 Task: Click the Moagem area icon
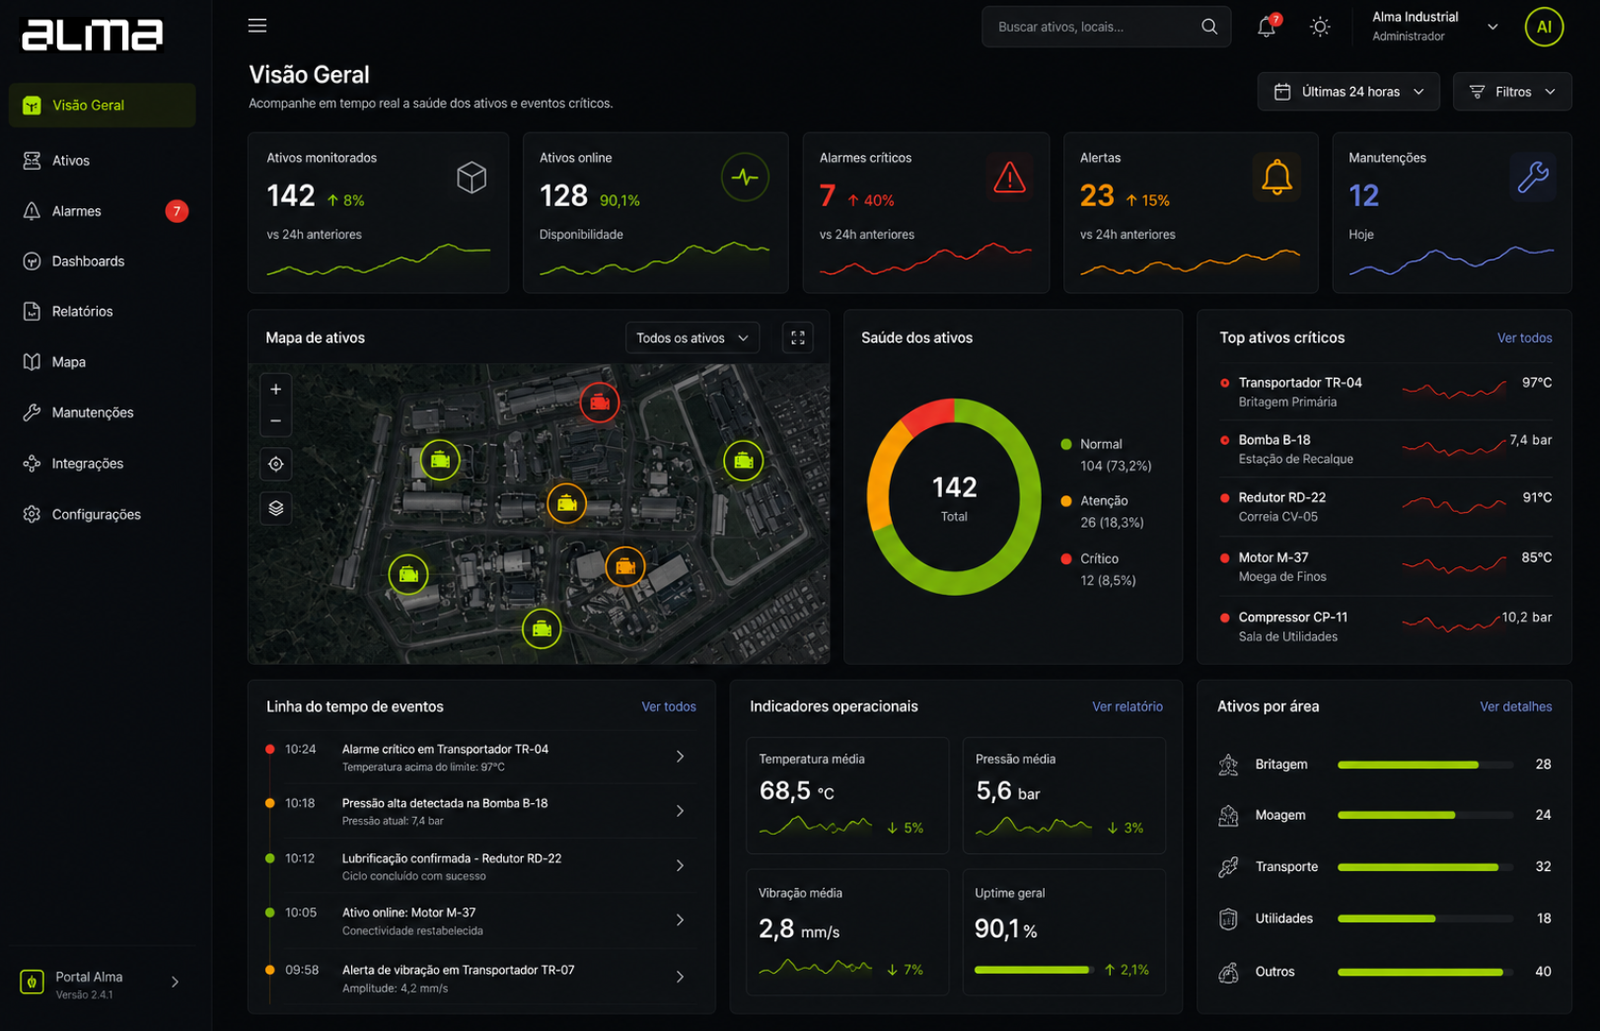[1229, 816]
